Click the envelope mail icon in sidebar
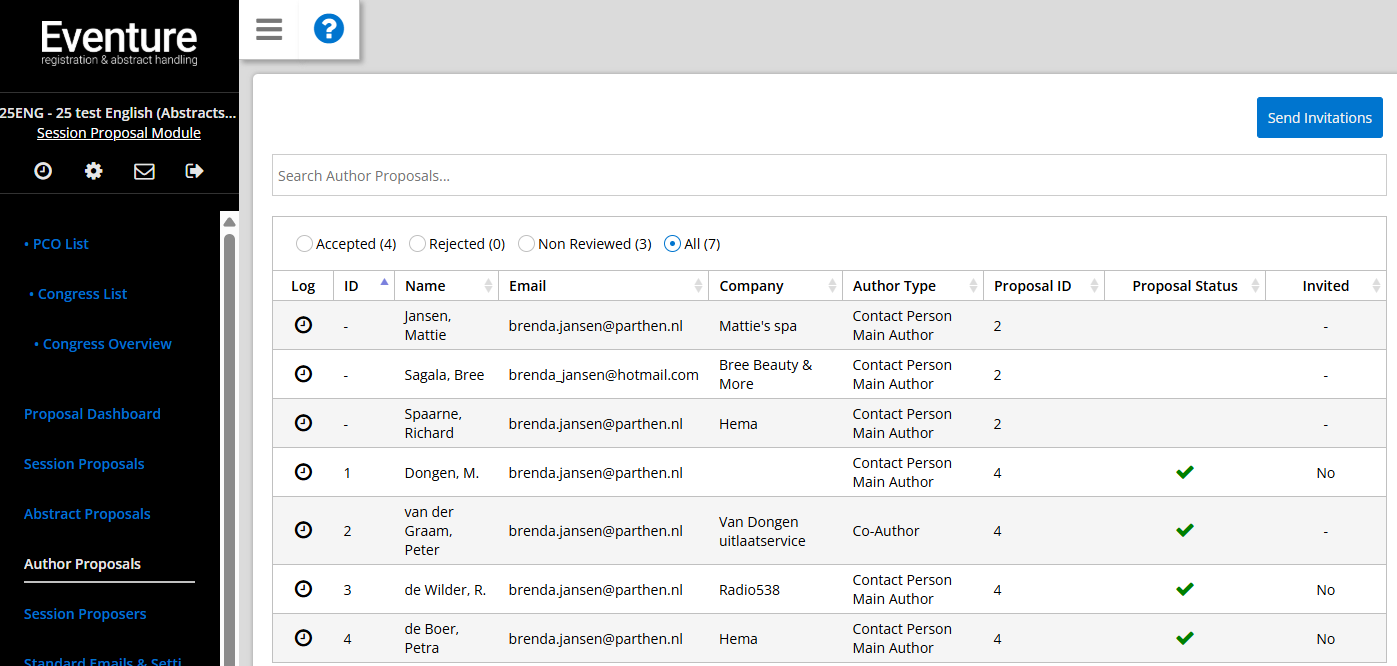The height and width of the screenshot is (666, 1397). pyautogui.click(x=144, y=171)
